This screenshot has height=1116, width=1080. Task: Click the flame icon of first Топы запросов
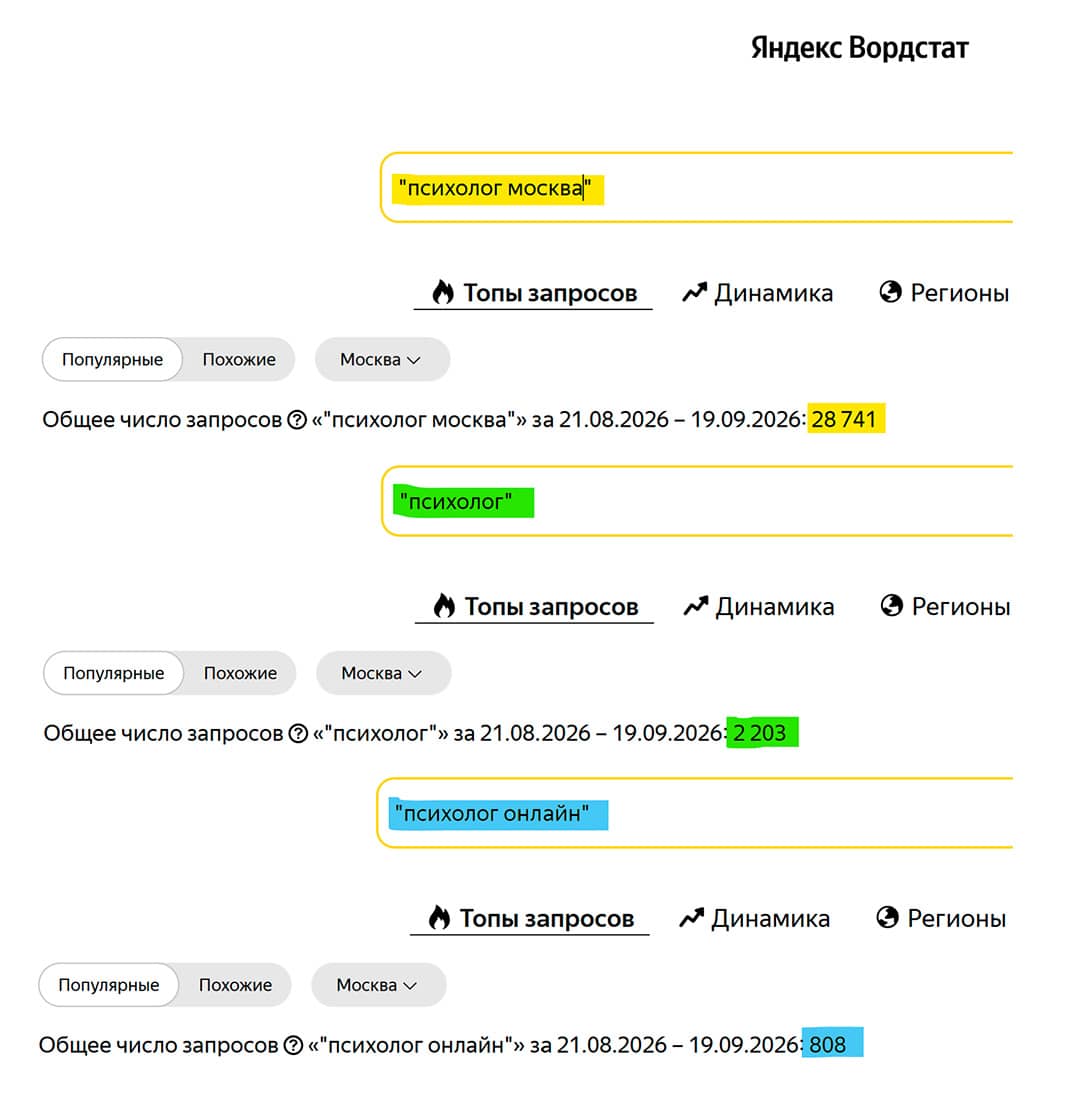point(443,292)
